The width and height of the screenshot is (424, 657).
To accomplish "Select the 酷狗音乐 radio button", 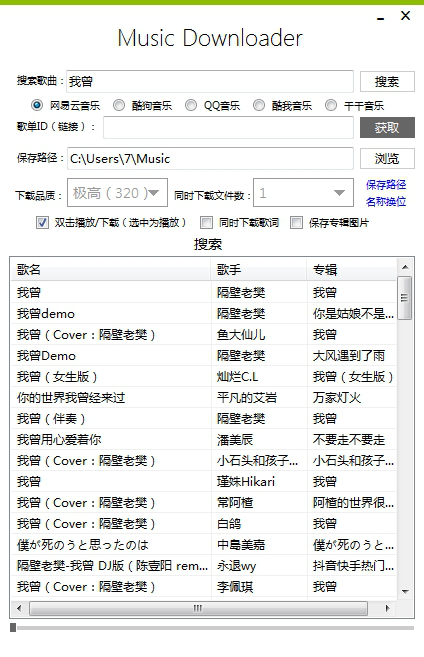I will pyautogui.click(x=119, y=105).
